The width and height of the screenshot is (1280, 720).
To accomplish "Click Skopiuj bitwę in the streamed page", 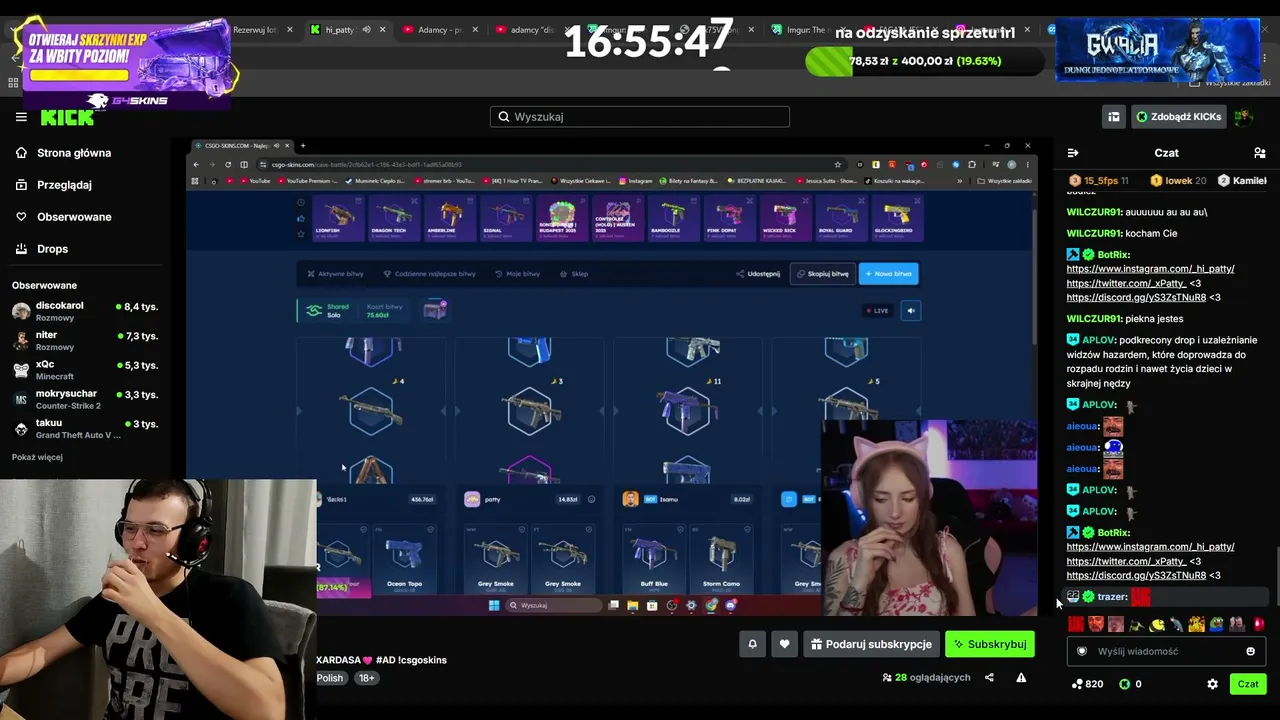I will coord(822,273).
